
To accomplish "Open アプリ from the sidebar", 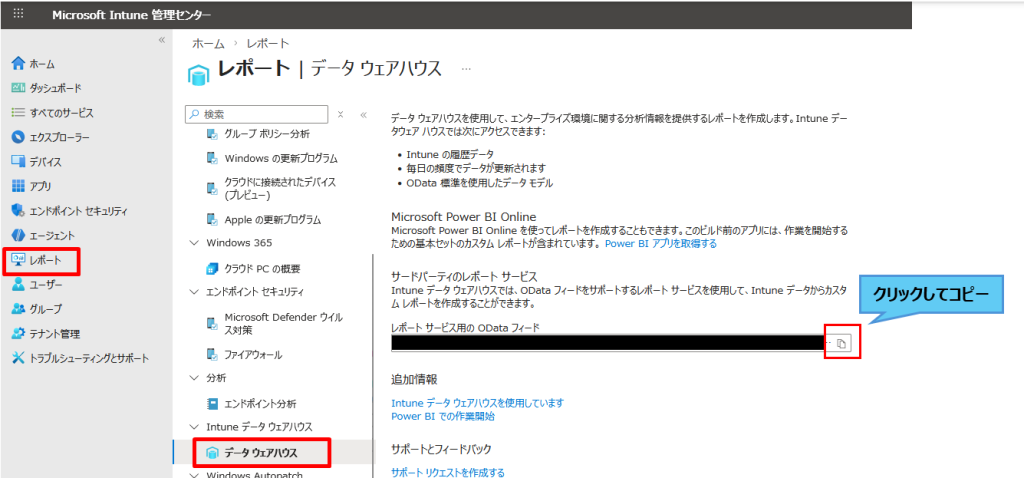I will pyautogui.click(x=40, y=186).
